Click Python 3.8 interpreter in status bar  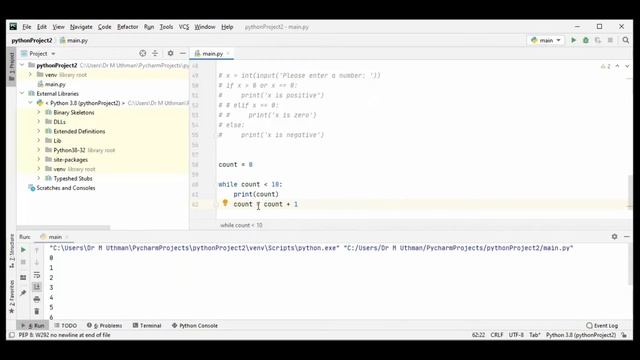[x=580, y=335]
